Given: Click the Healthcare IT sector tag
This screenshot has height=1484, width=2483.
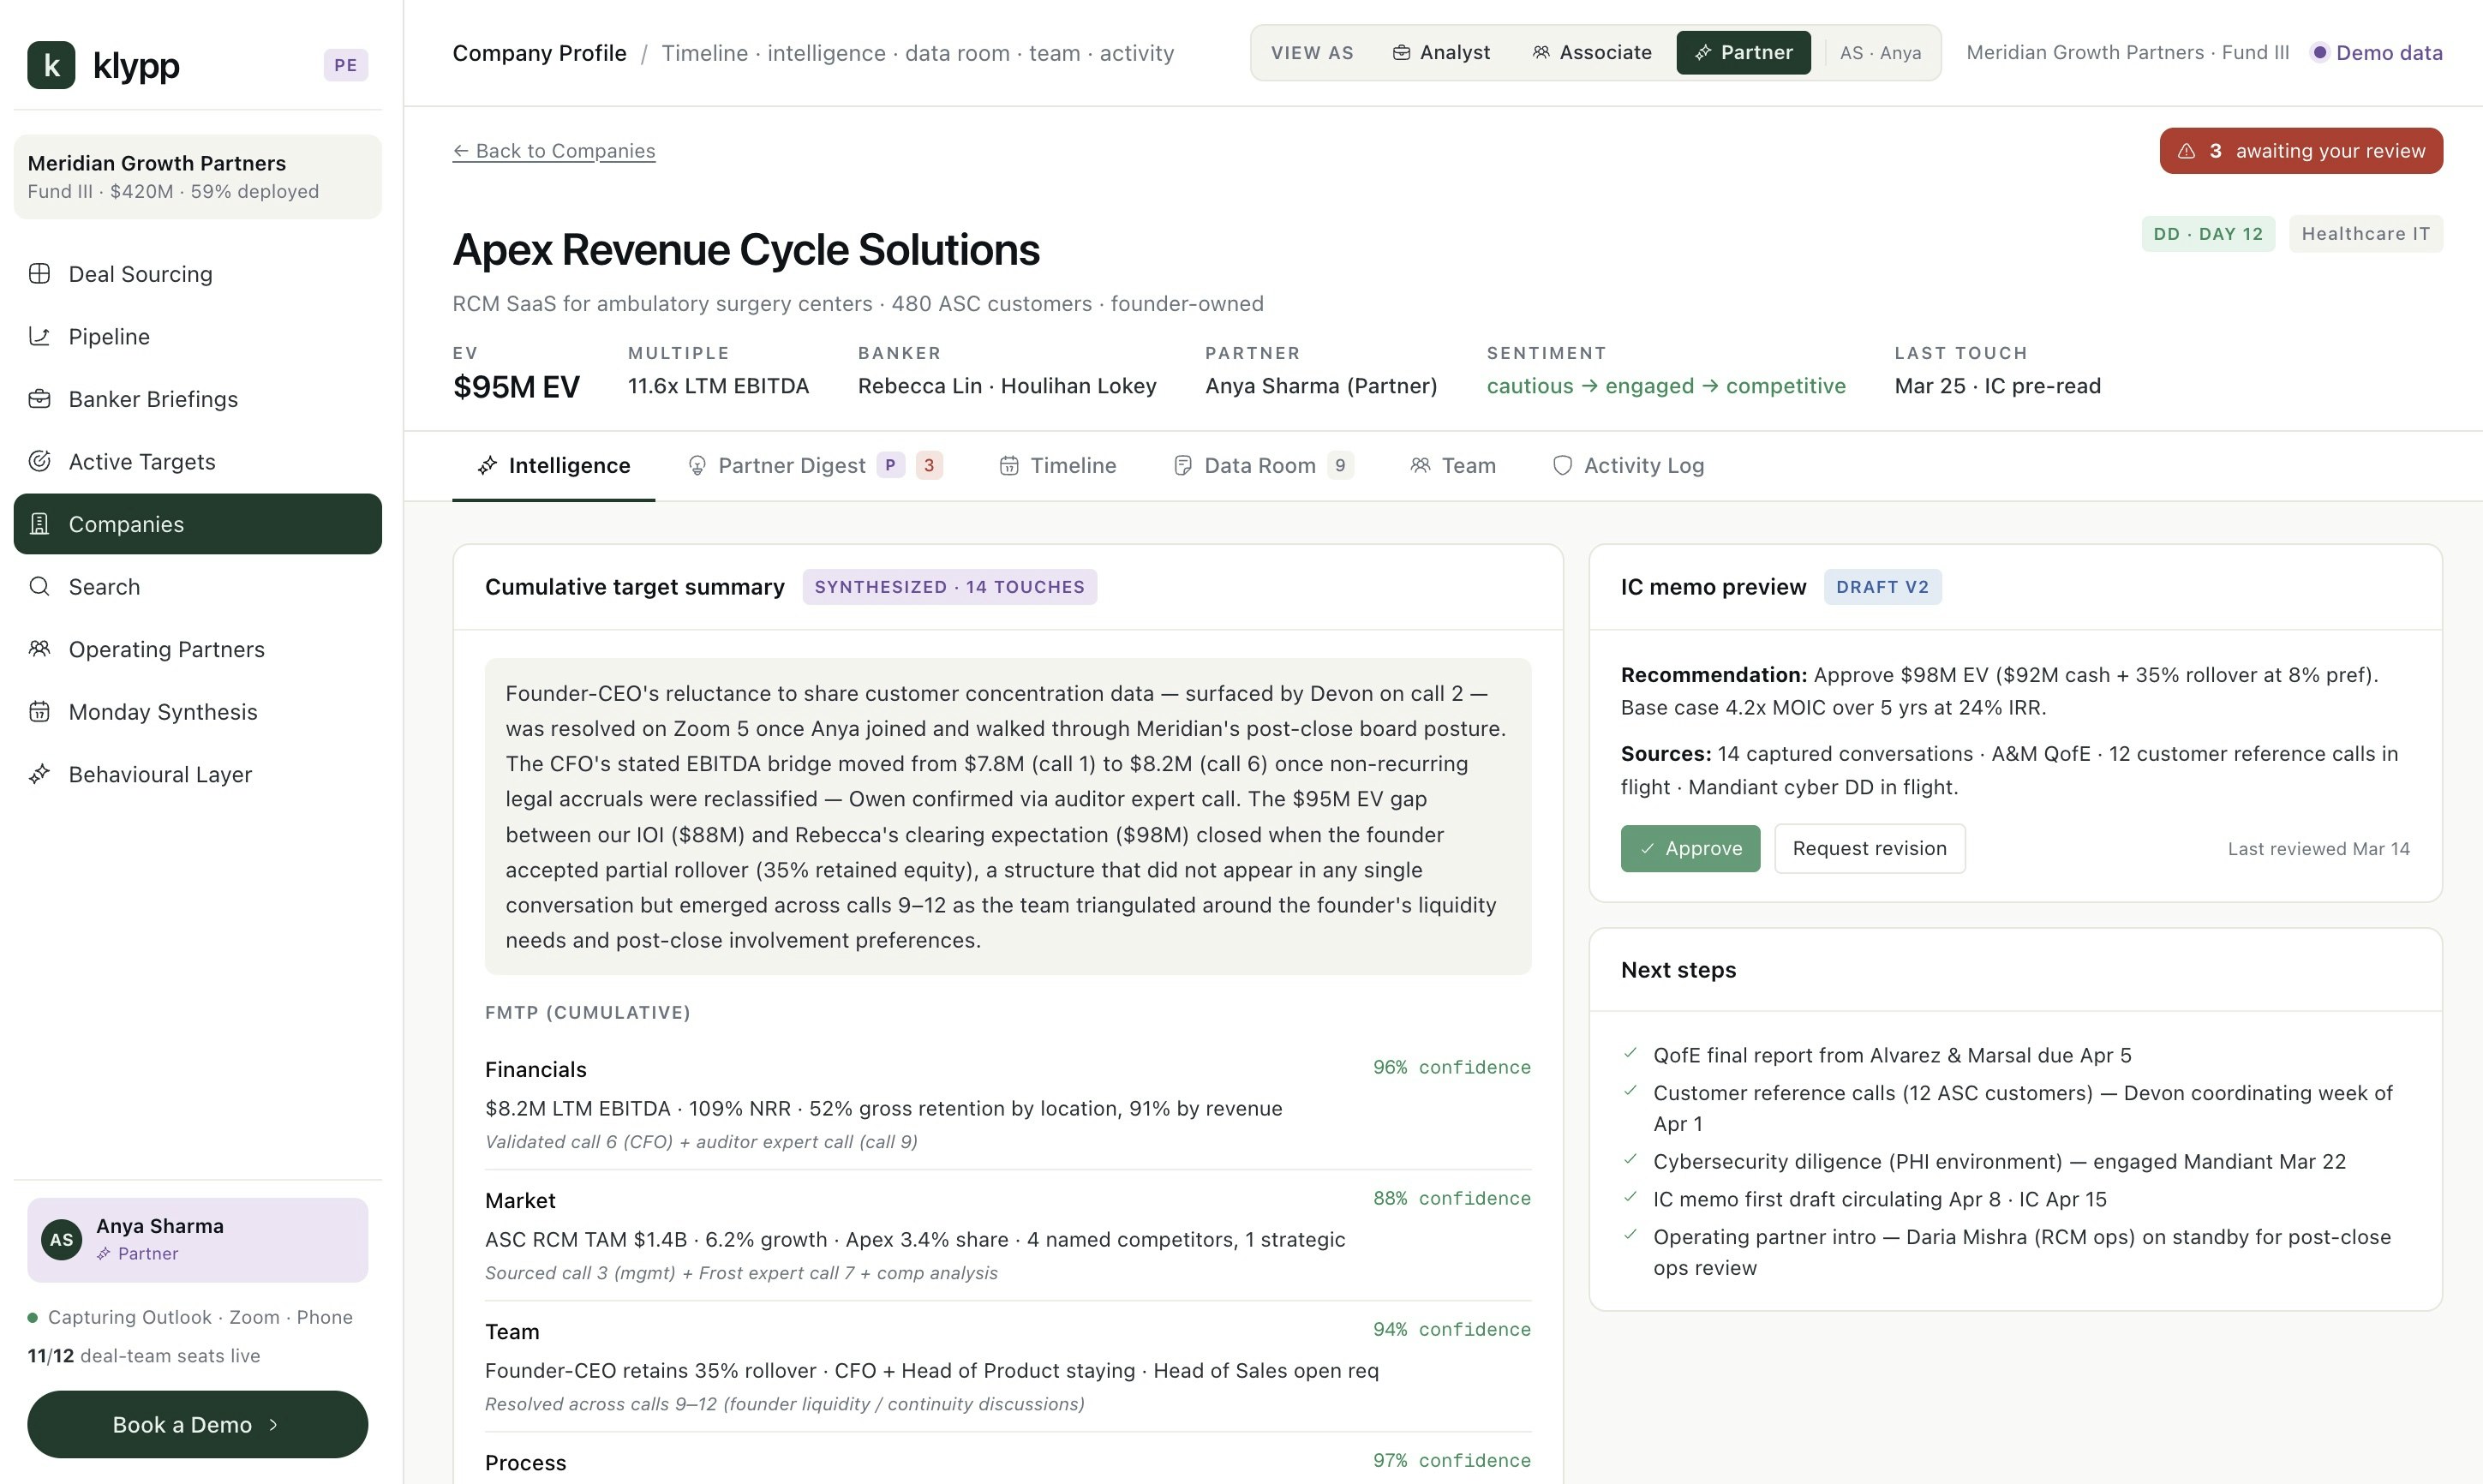Looking at the screenshot, I should tap(2365, 234).
